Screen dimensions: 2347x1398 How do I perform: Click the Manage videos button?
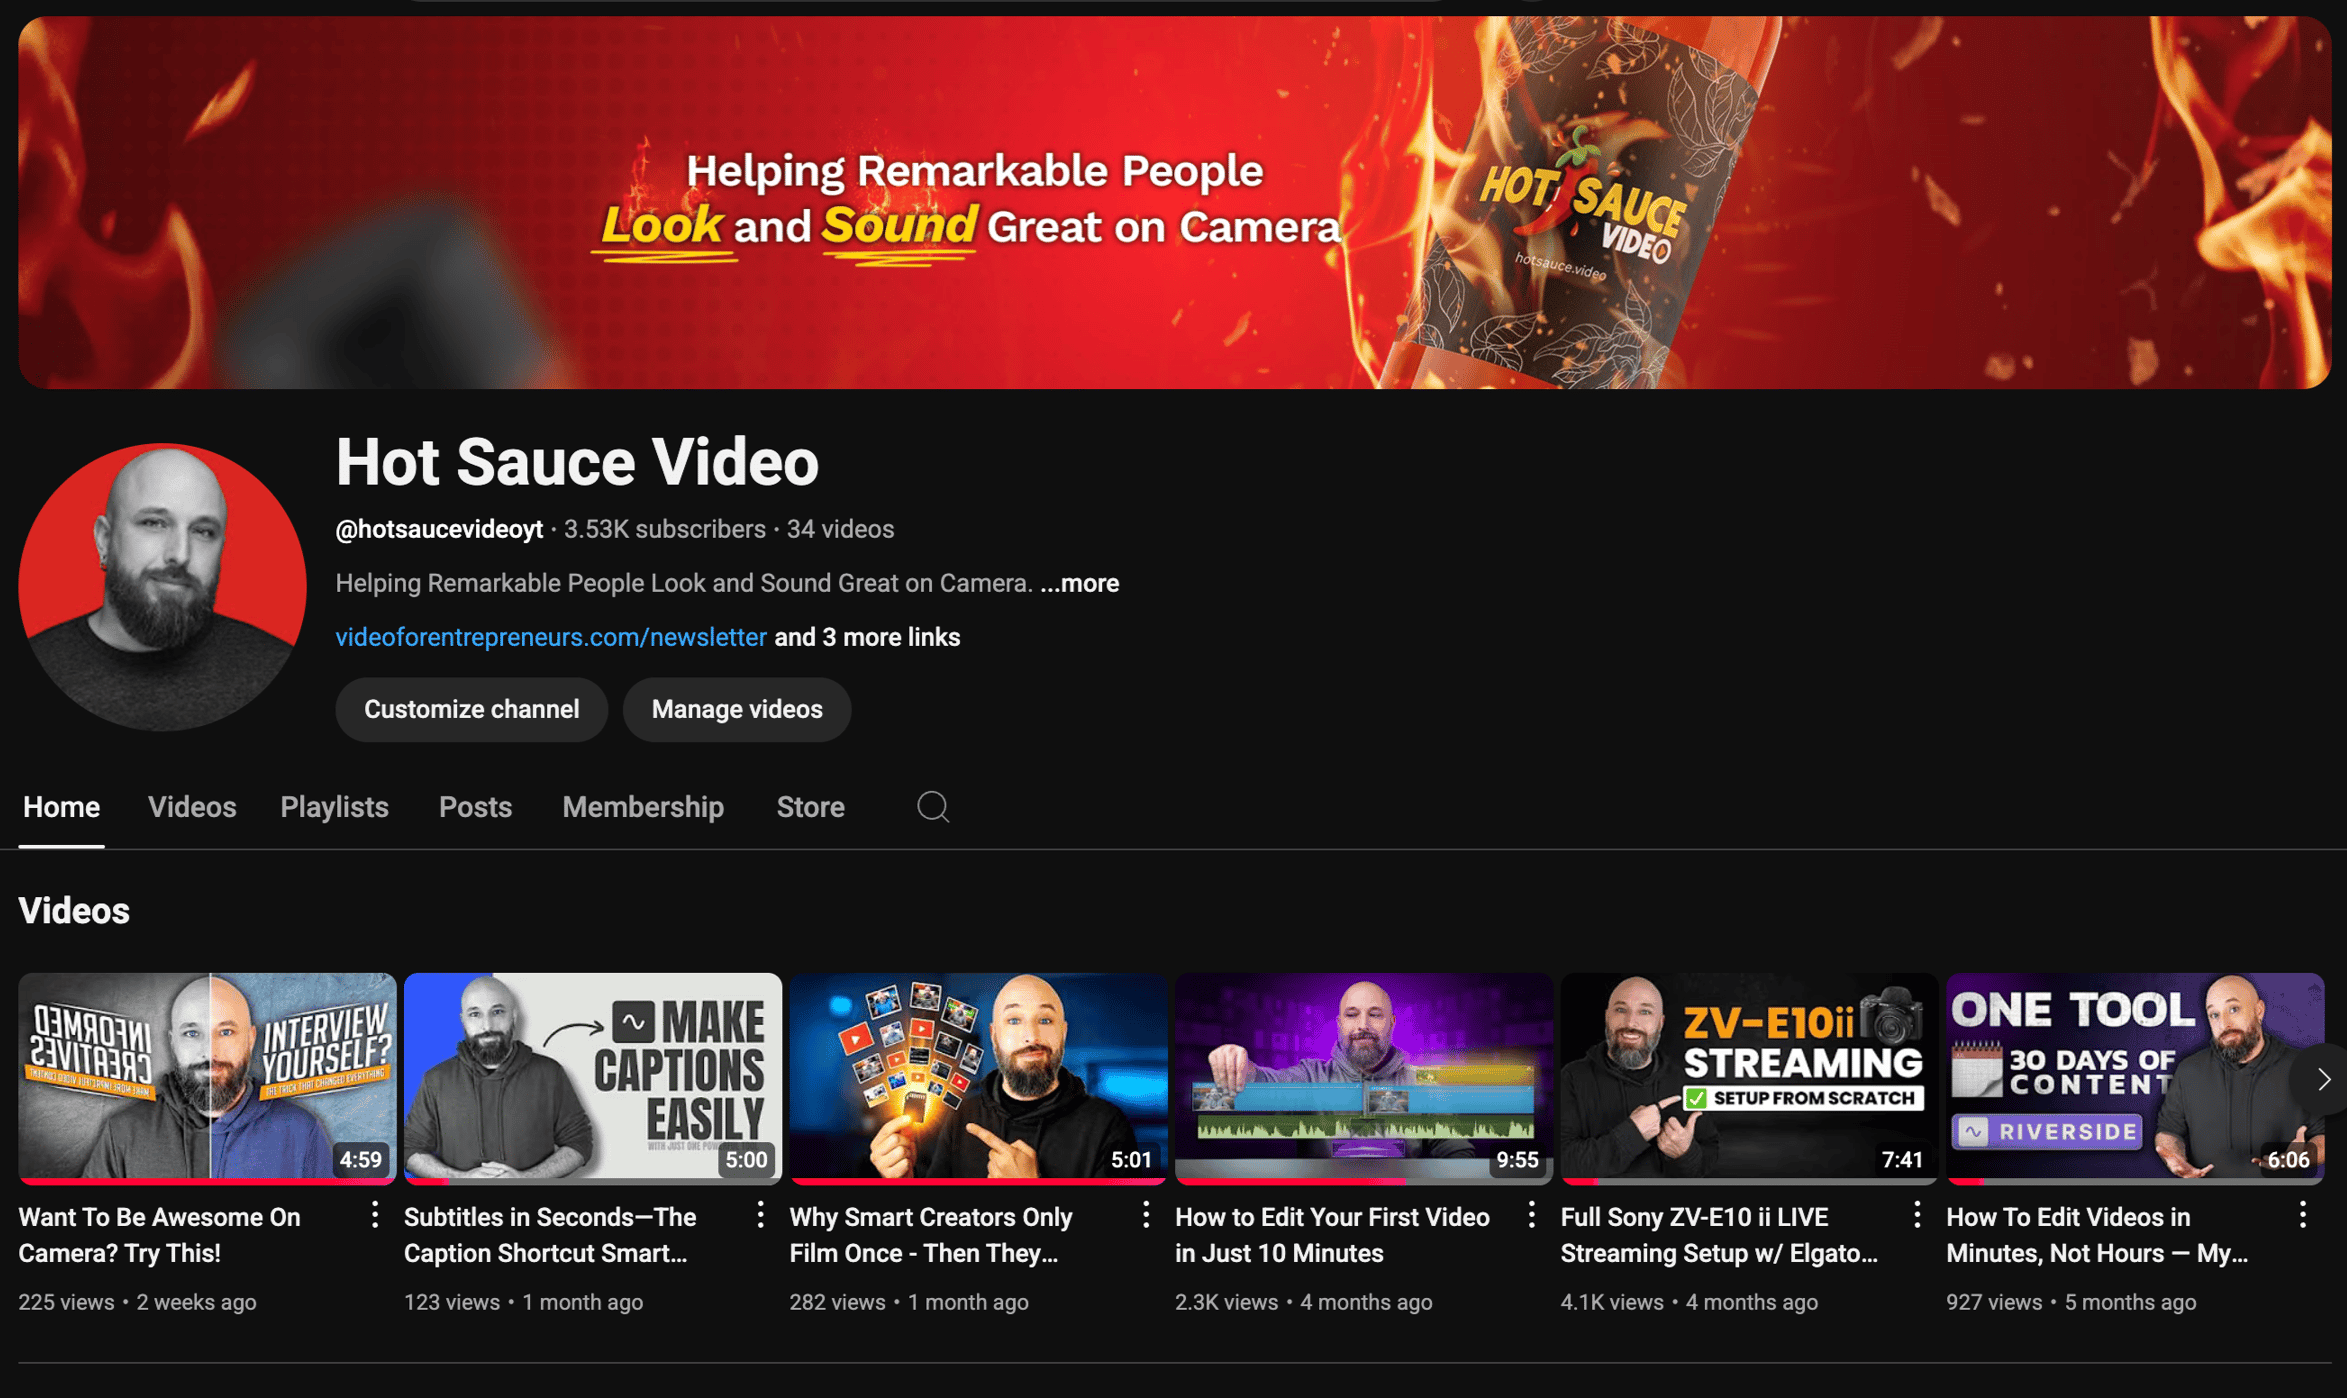click(x=737, y=709)
